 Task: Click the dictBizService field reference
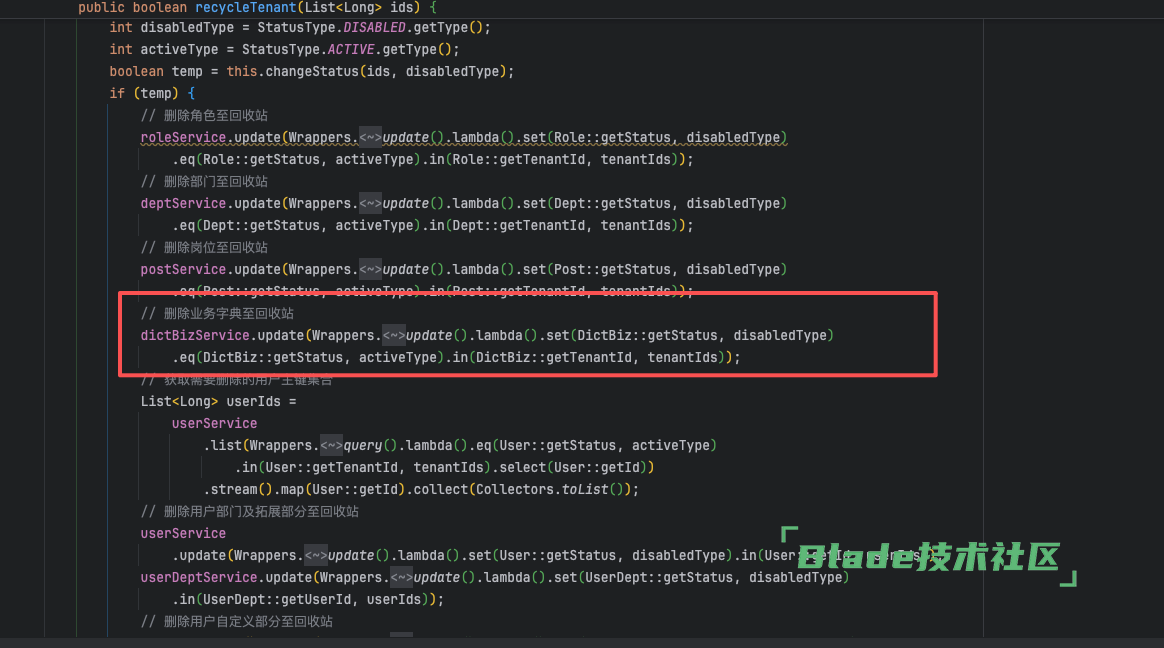pos(194,335)
